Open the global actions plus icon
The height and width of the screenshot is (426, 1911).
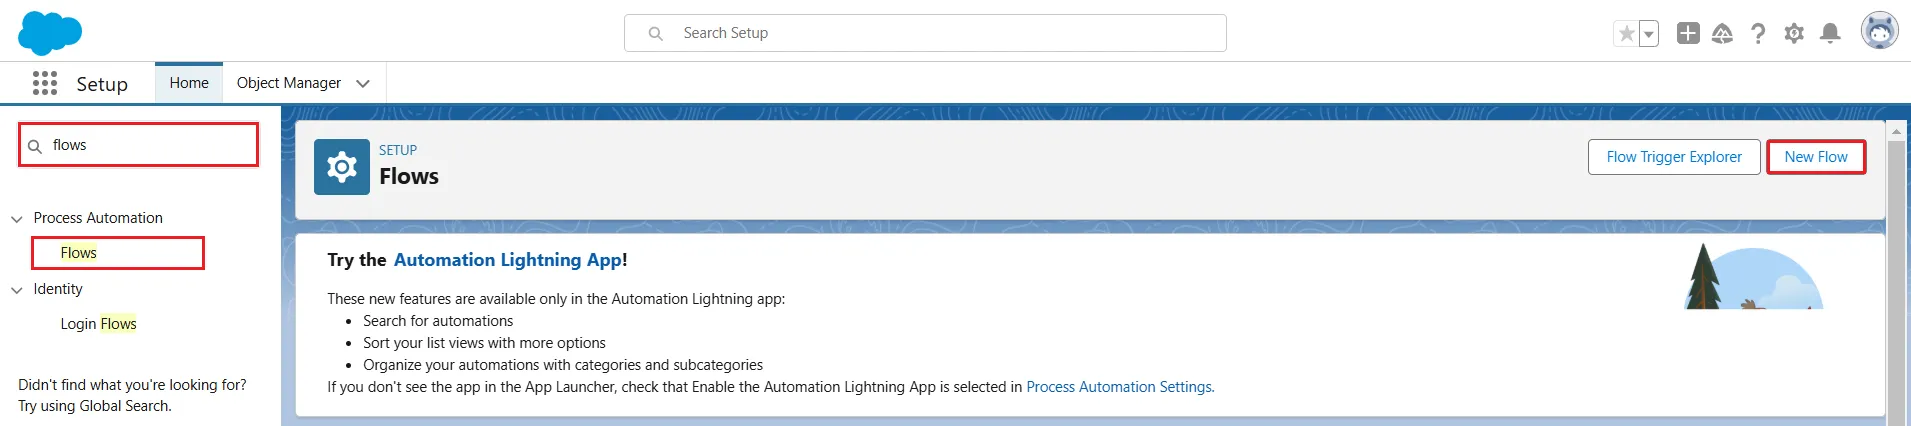[x=1688, y=33]
